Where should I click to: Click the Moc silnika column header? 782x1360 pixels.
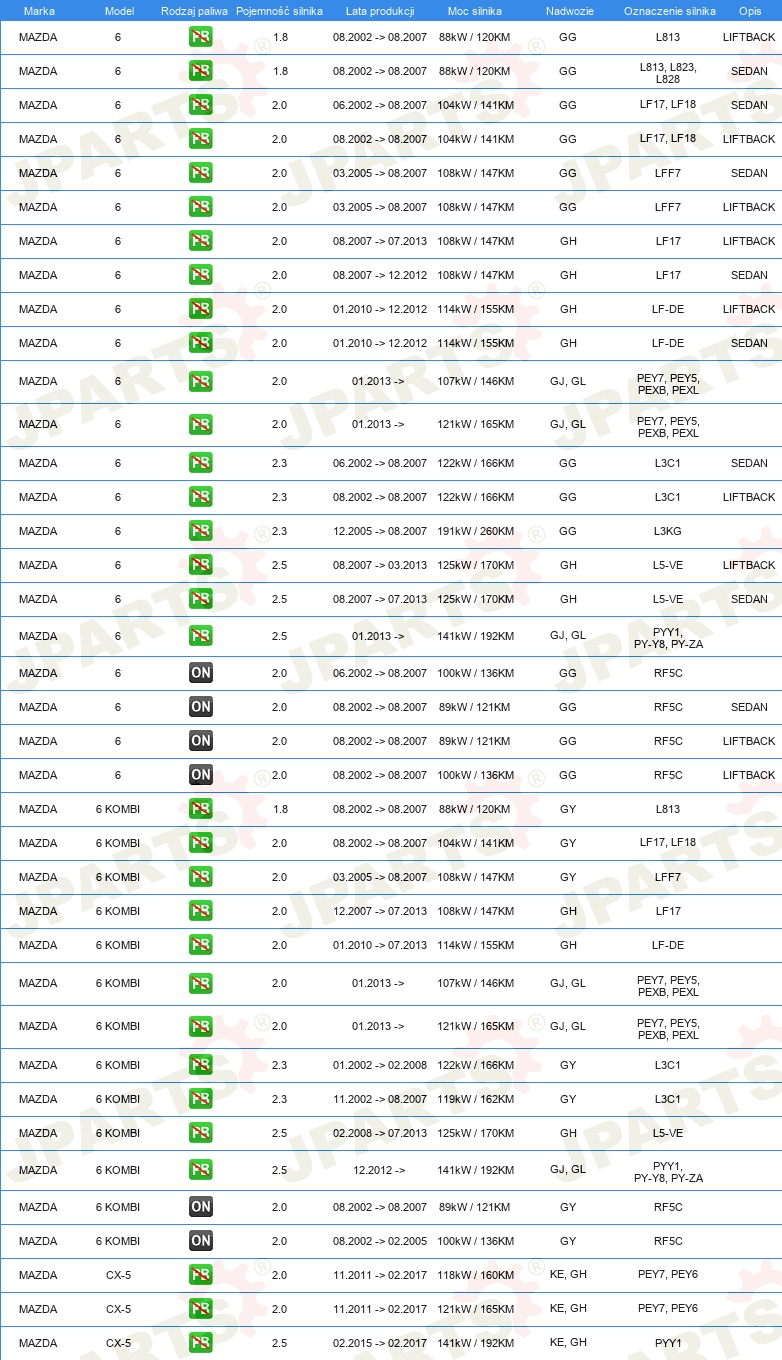pos(476,10)
